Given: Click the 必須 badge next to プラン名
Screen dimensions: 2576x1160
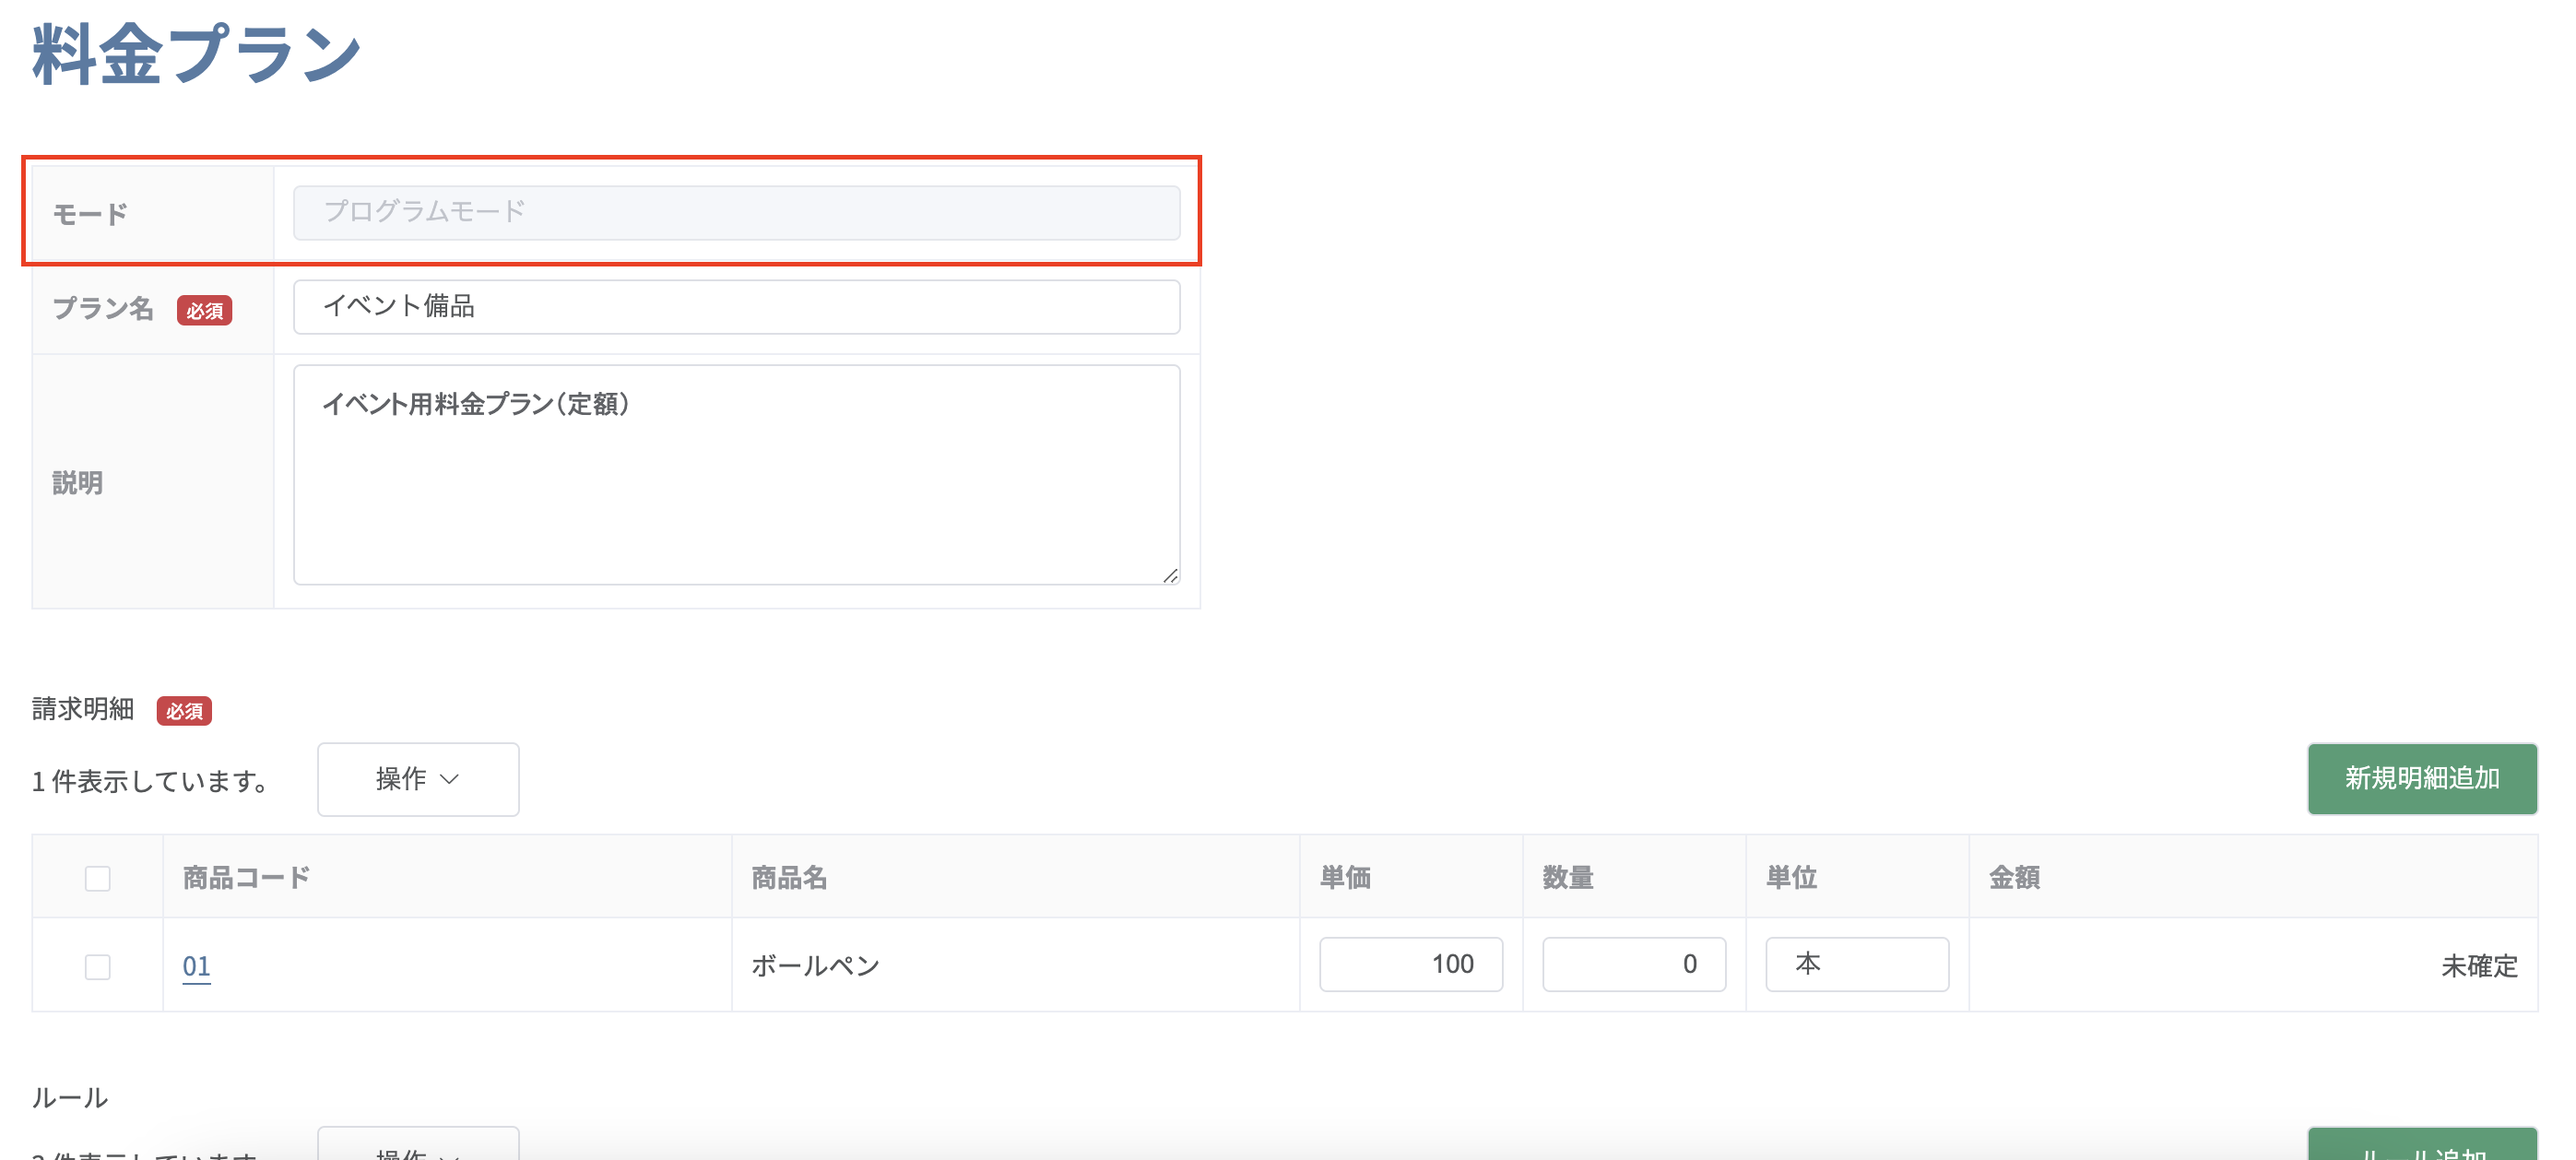Looking at the screenshot, I should [204, 310].
